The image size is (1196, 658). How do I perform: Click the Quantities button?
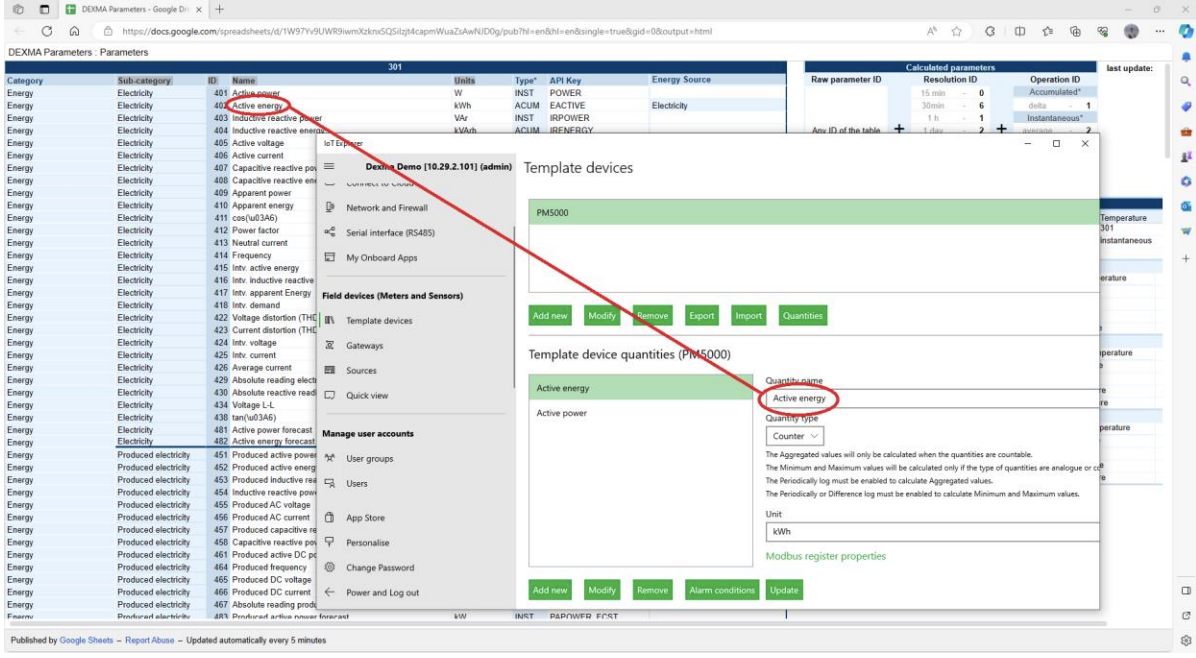(x=802, y=316)
